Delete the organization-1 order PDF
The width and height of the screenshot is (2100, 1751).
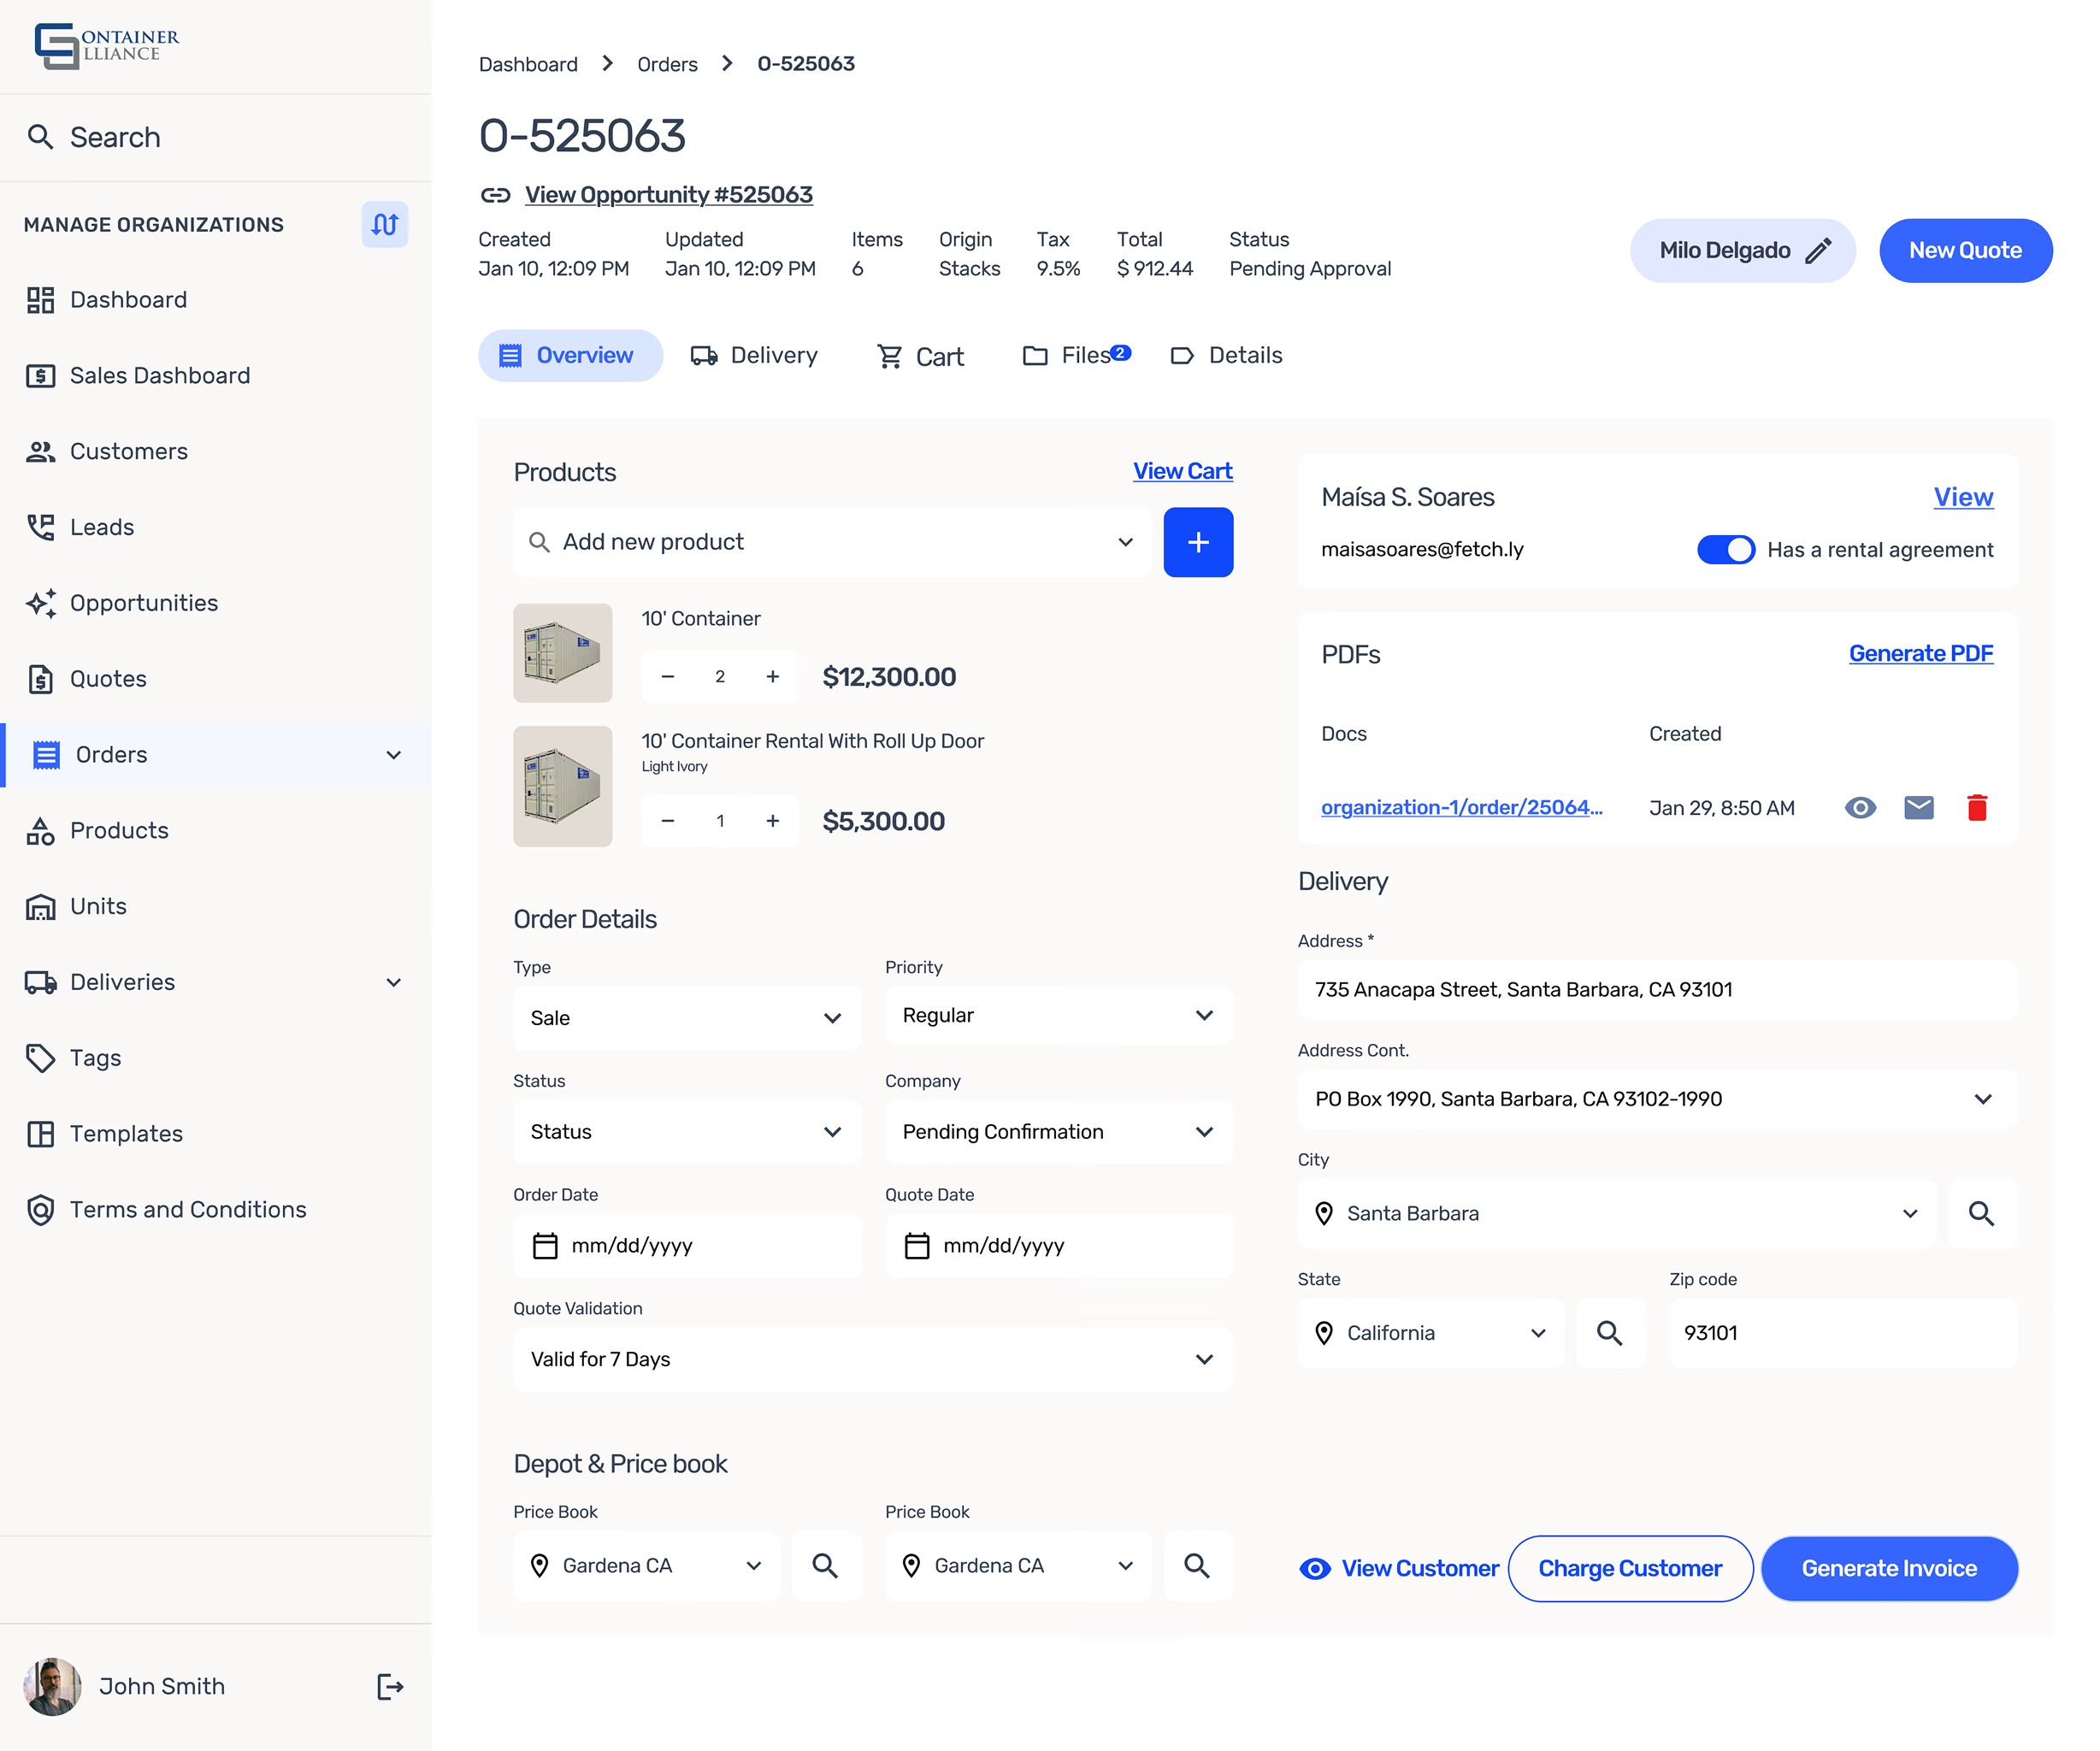tap(1976, 807)
